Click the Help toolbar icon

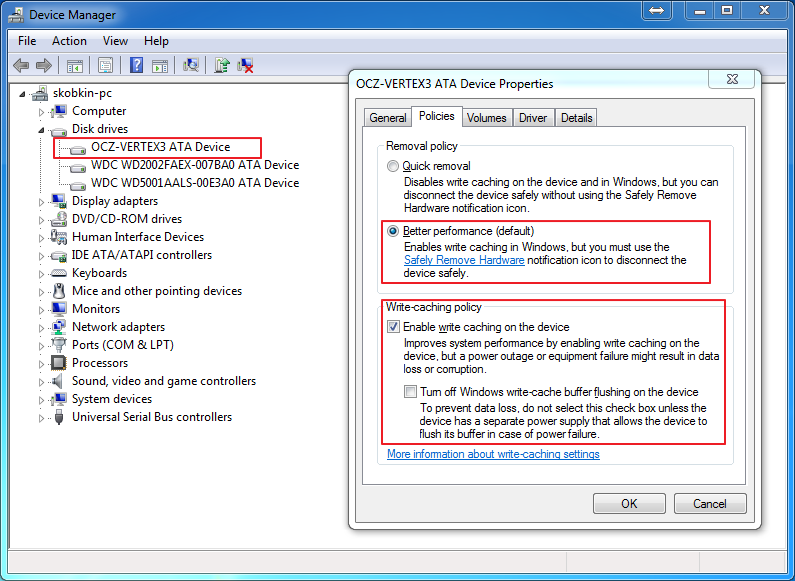point(135,66)
